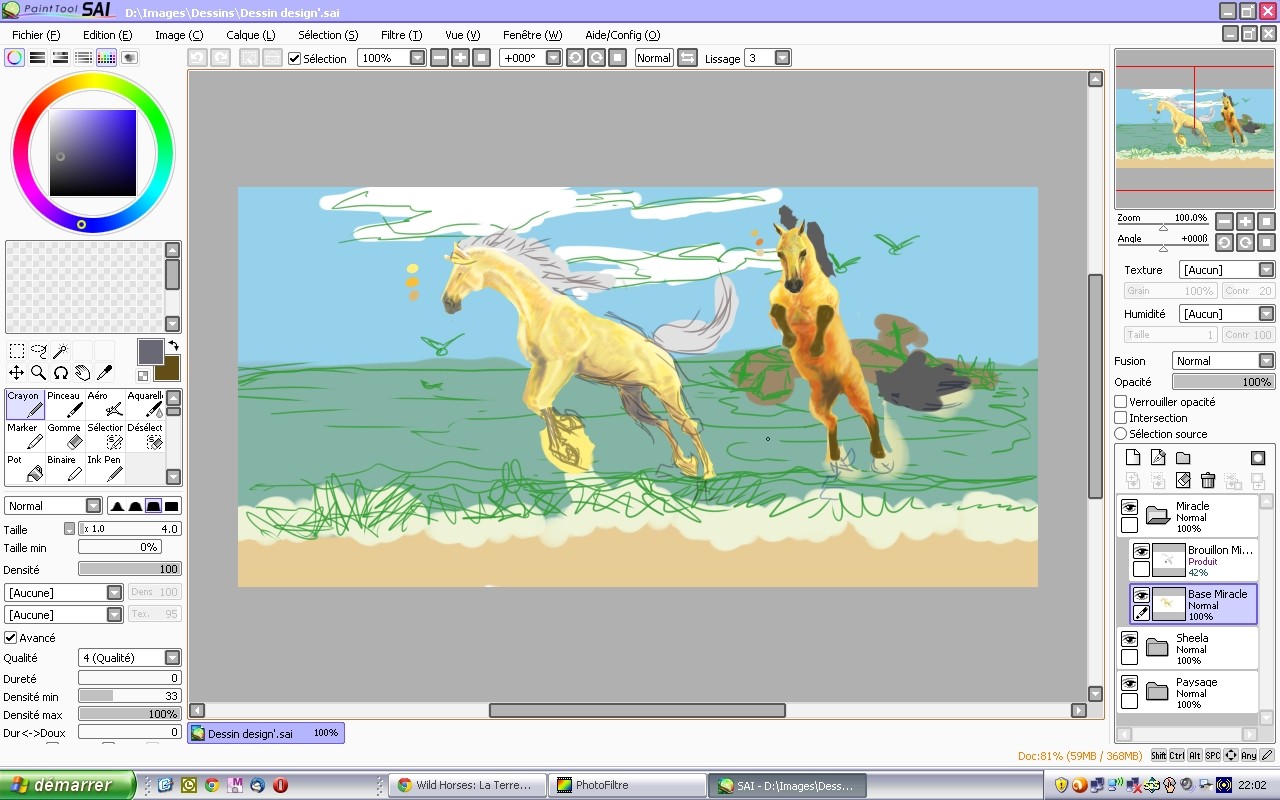Select the Marker tool
Screen dimensions: 1280x800
click(x=25, y=436)
